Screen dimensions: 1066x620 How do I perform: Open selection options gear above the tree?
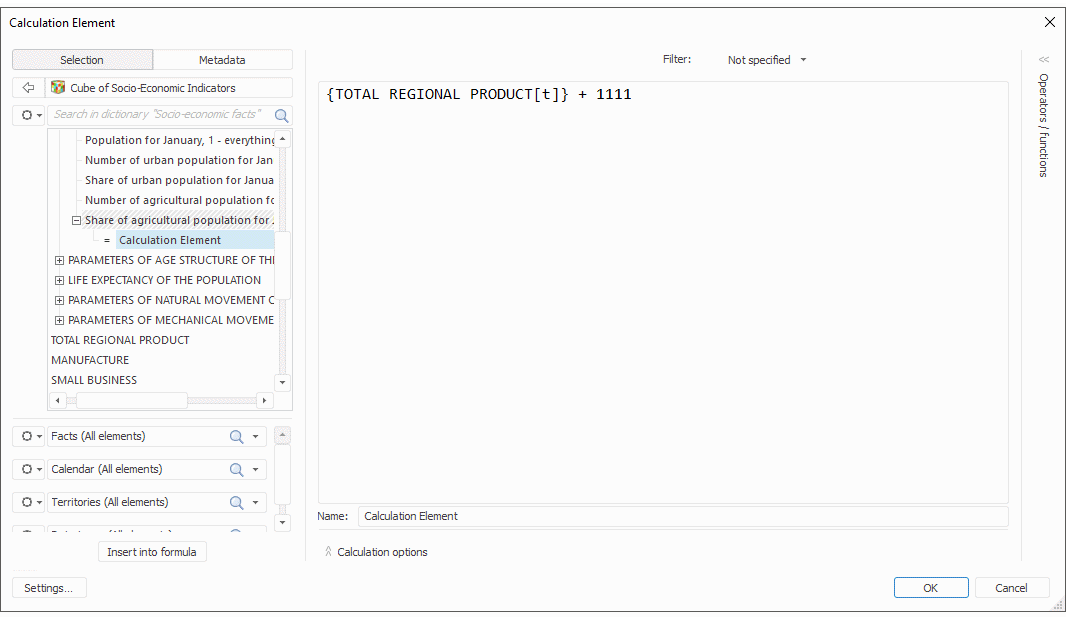tap(29, 115)
